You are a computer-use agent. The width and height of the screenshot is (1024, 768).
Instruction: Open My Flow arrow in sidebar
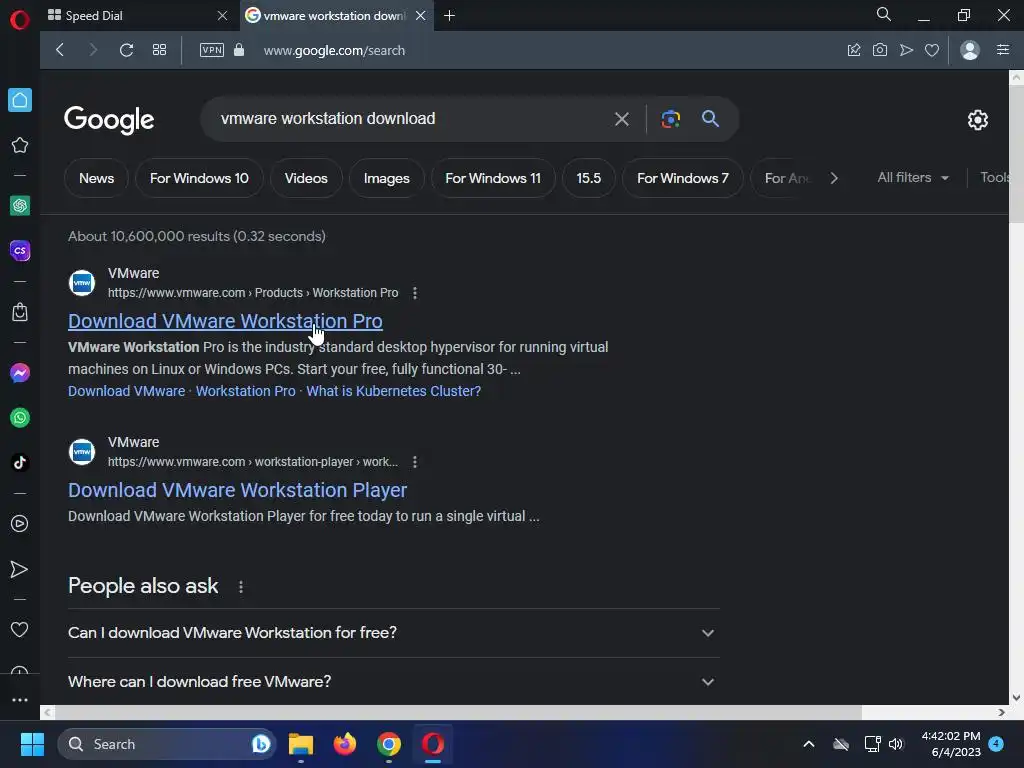20,569
